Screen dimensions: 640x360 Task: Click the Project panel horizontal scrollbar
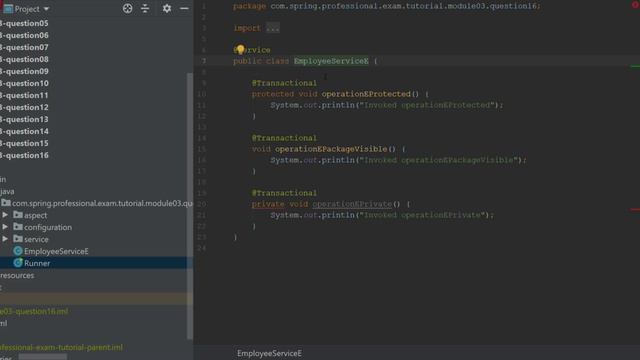click(x=42, y=357)
